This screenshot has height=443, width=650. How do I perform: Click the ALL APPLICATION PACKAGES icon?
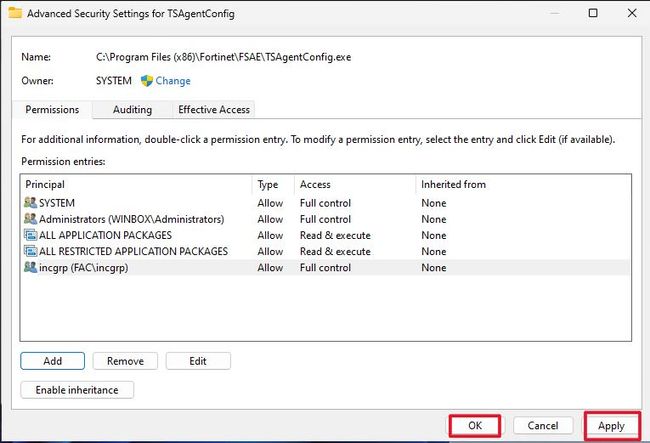pyautogui.click(x=30, y=235)
